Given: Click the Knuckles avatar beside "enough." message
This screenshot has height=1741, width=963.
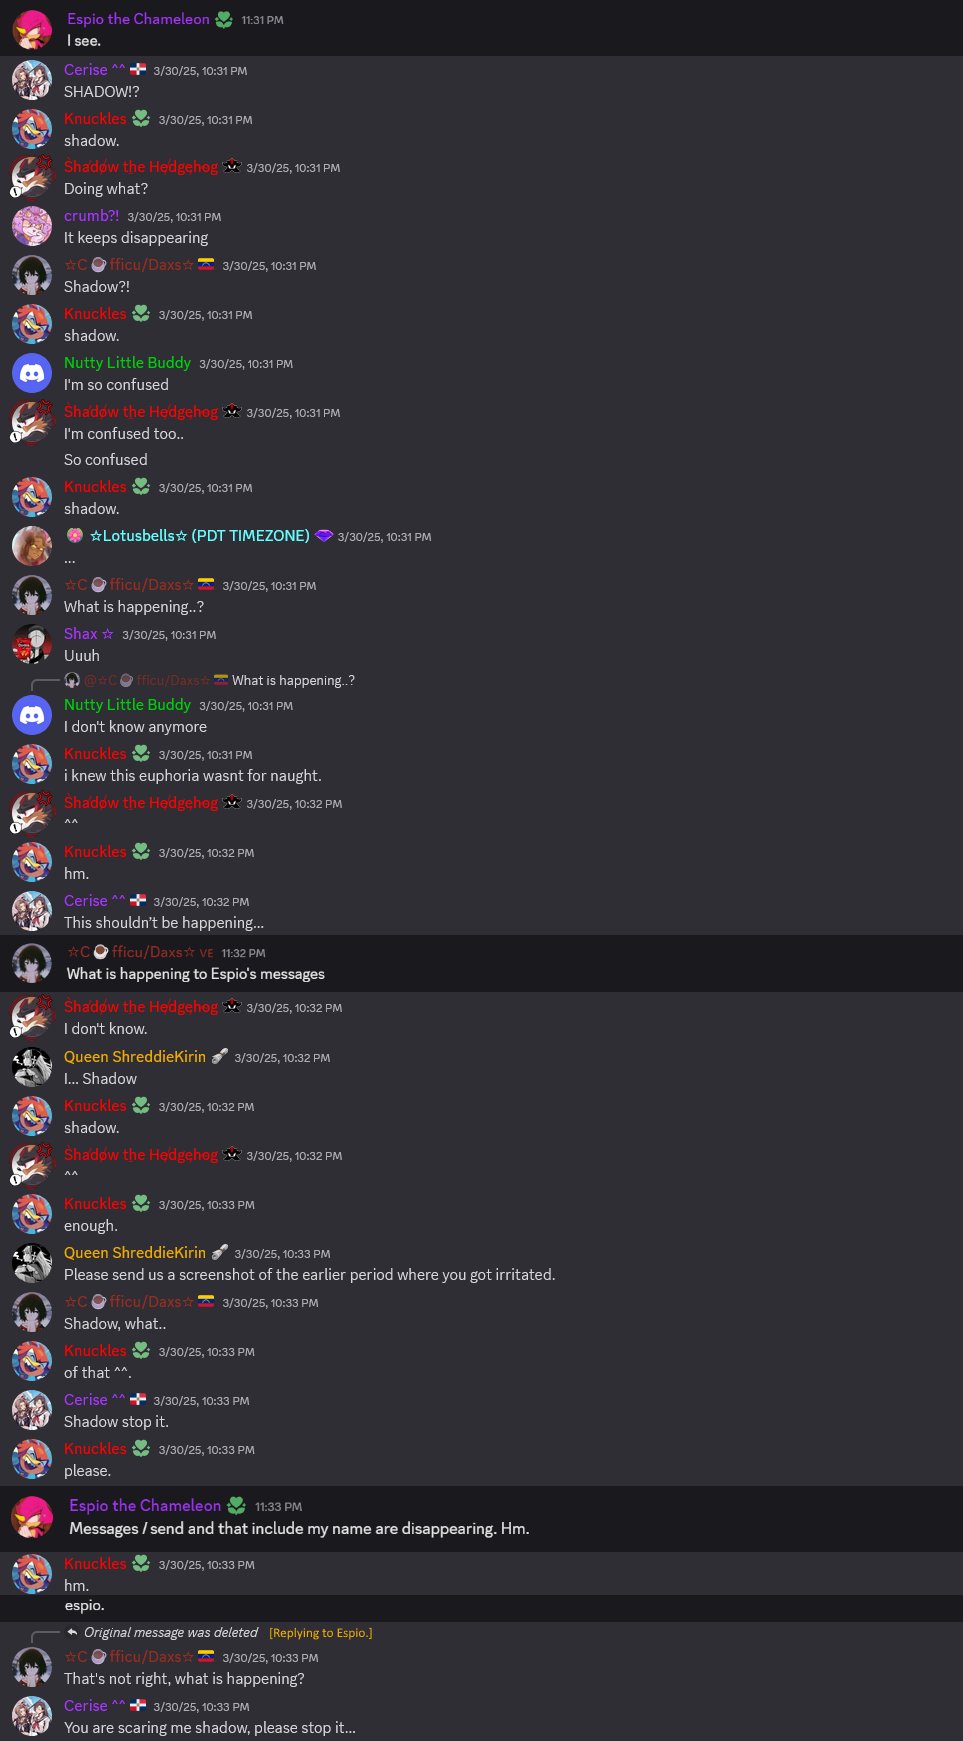Looking at the screenshot, I should pyautogui.click(x=32, y=1214).
